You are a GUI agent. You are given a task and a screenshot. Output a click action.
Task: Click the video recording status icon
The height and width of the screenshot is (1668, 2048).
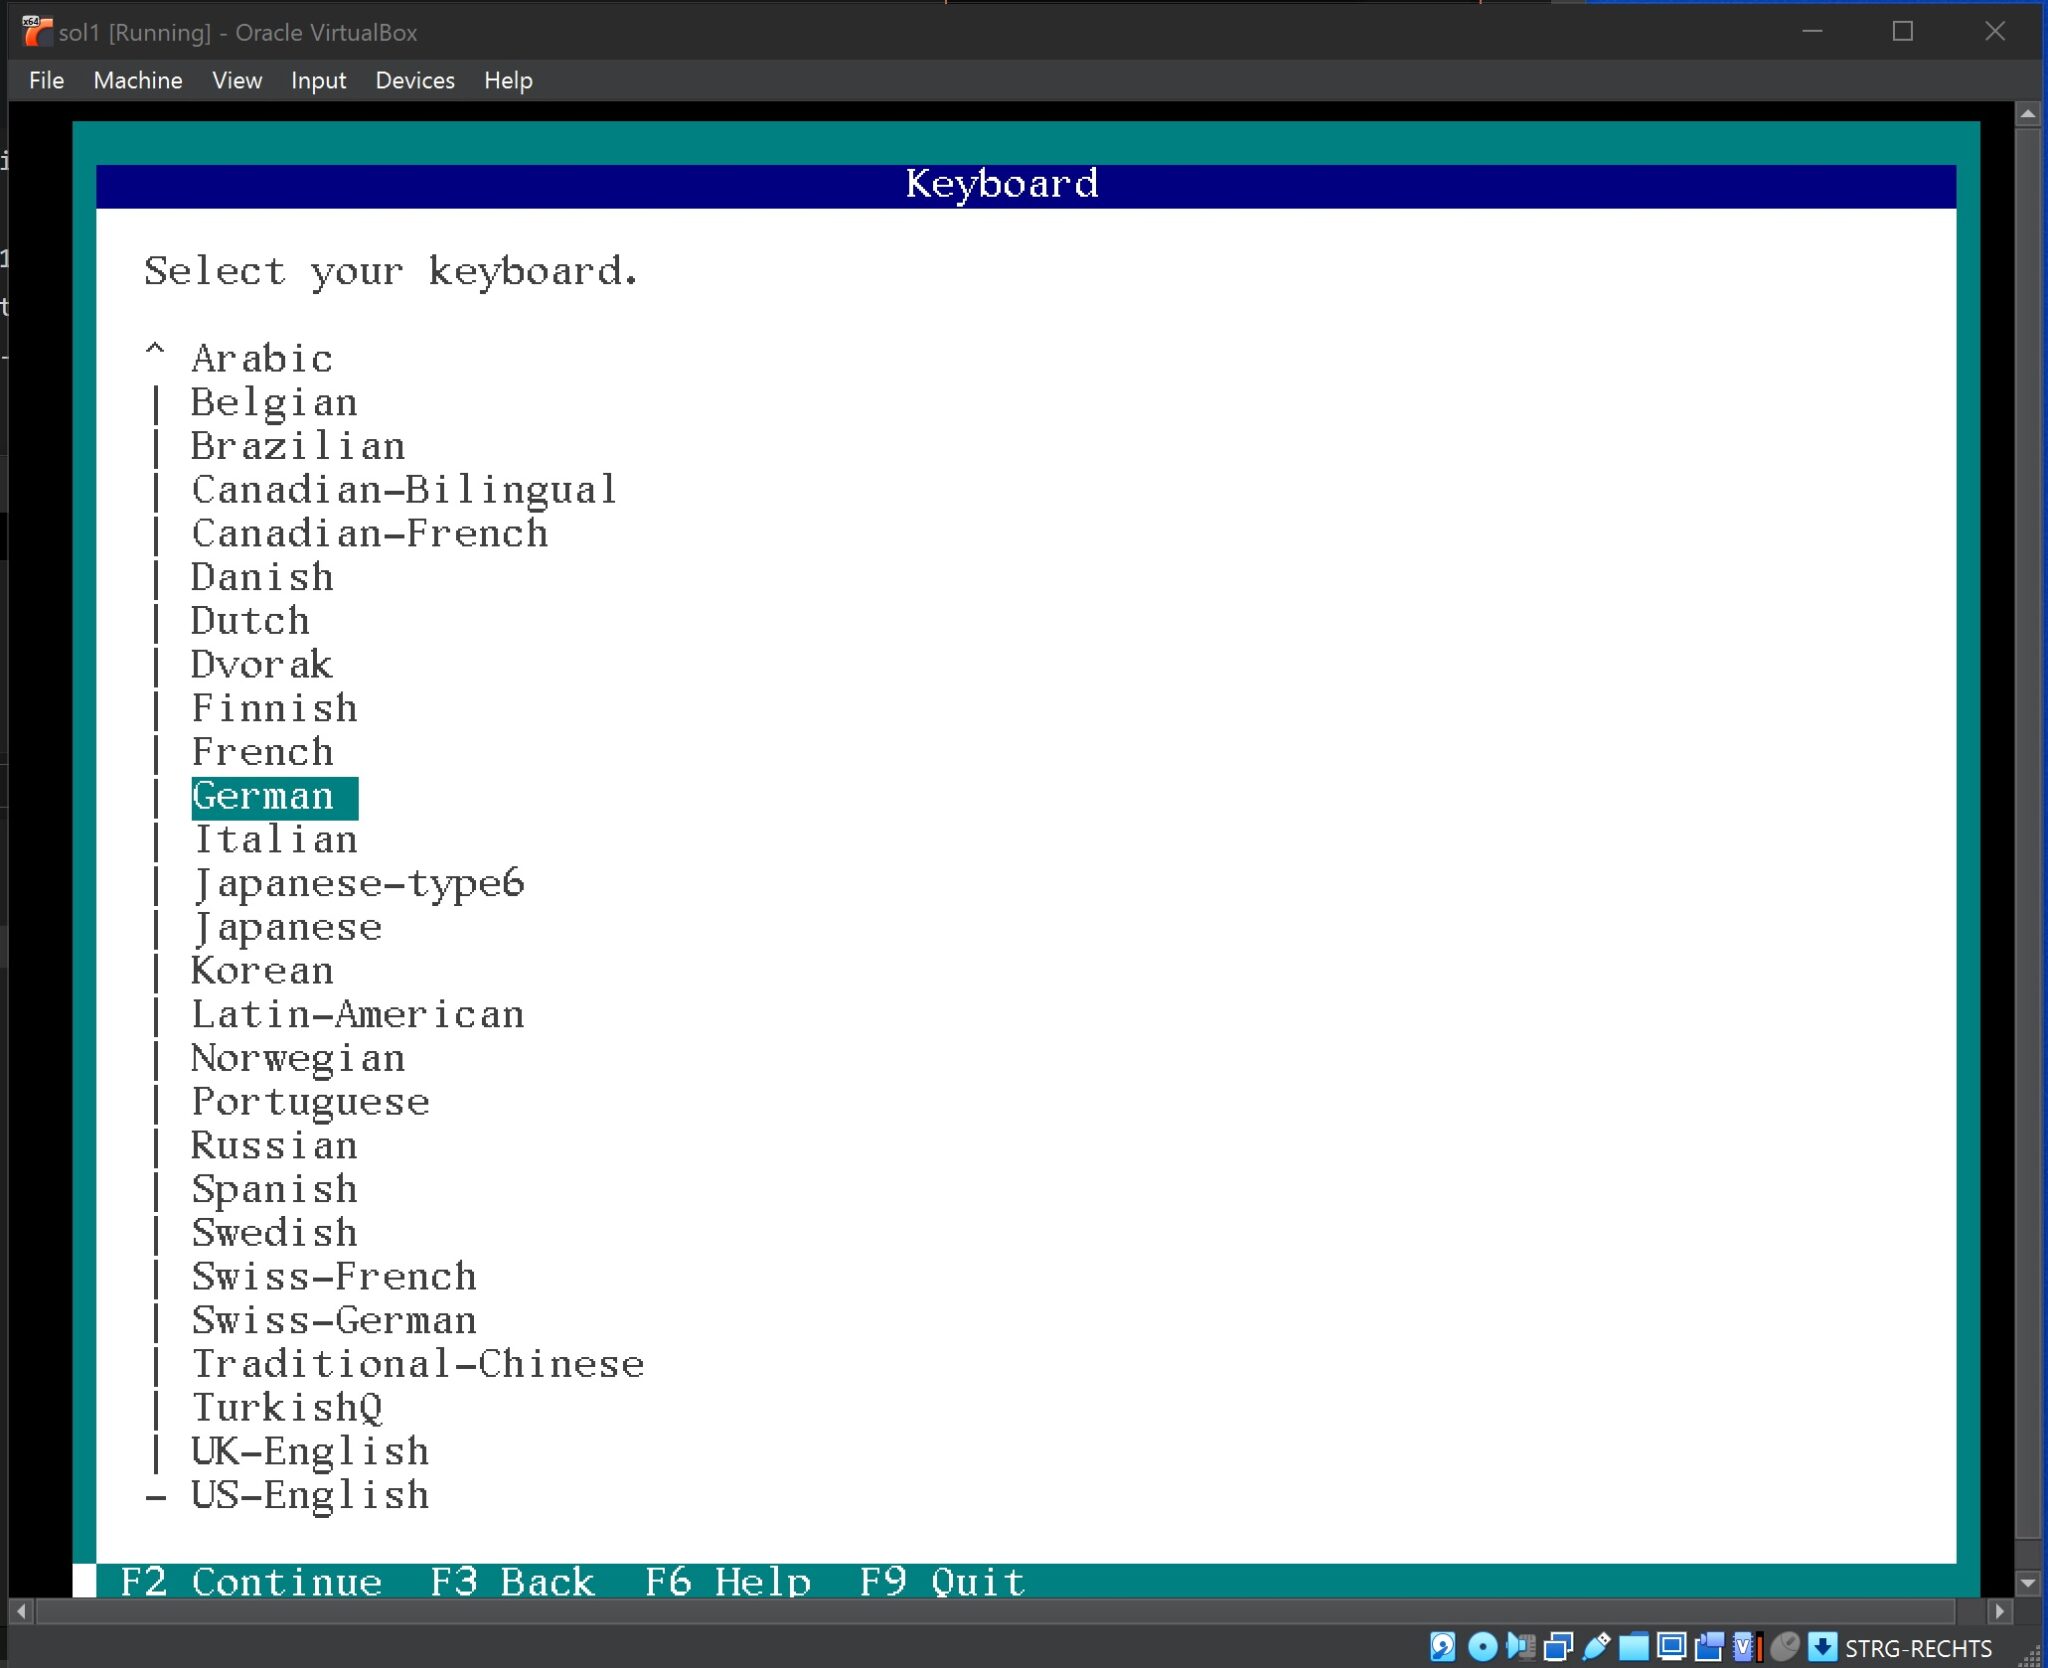tap(1710, 1648)
